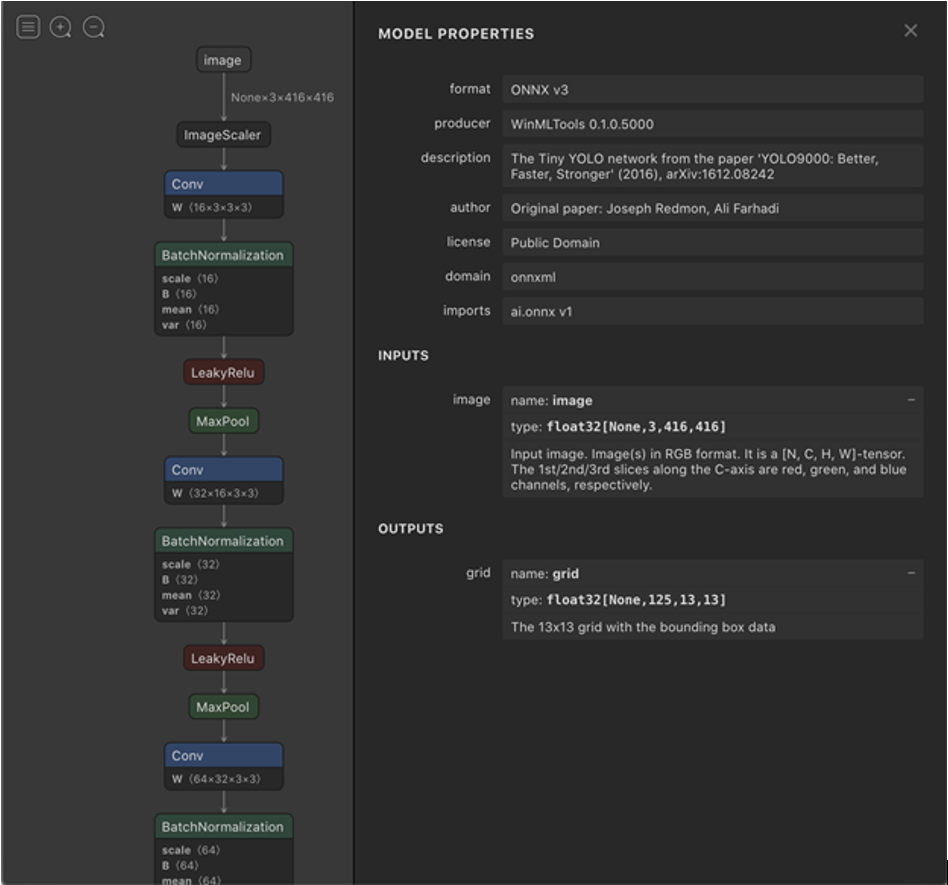Image resolution: width=948 pixels, height=885 pixels.
Task: Select the first BatchNormalization node
Action: 223,255
